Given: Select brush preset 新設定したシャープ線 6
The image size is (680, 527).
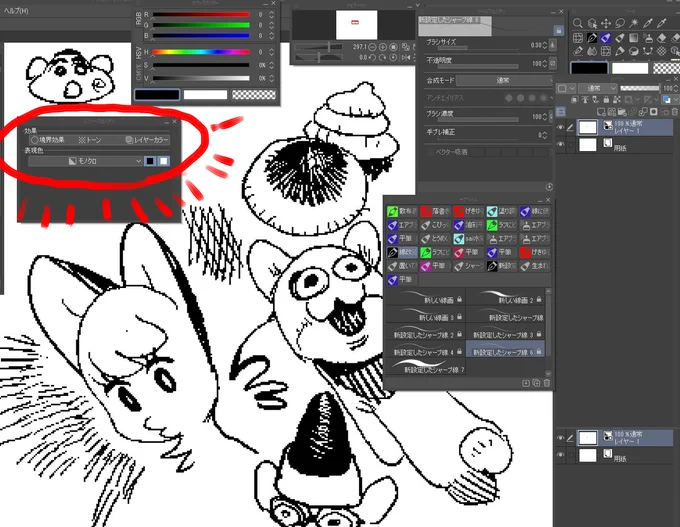Looking at the screenshot, I should pos(505,349).
